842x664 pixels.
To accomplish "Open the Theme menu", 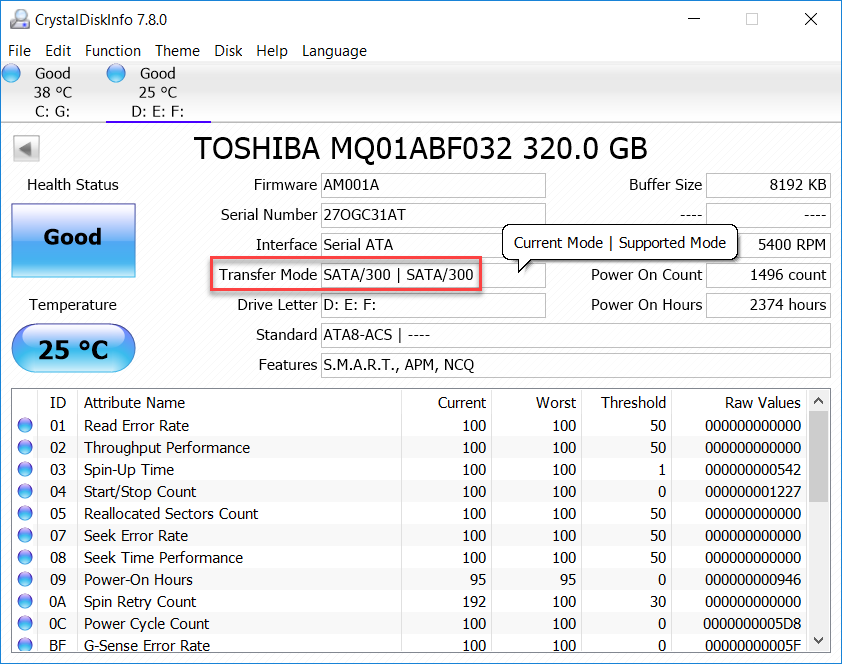I will point(177,51).
